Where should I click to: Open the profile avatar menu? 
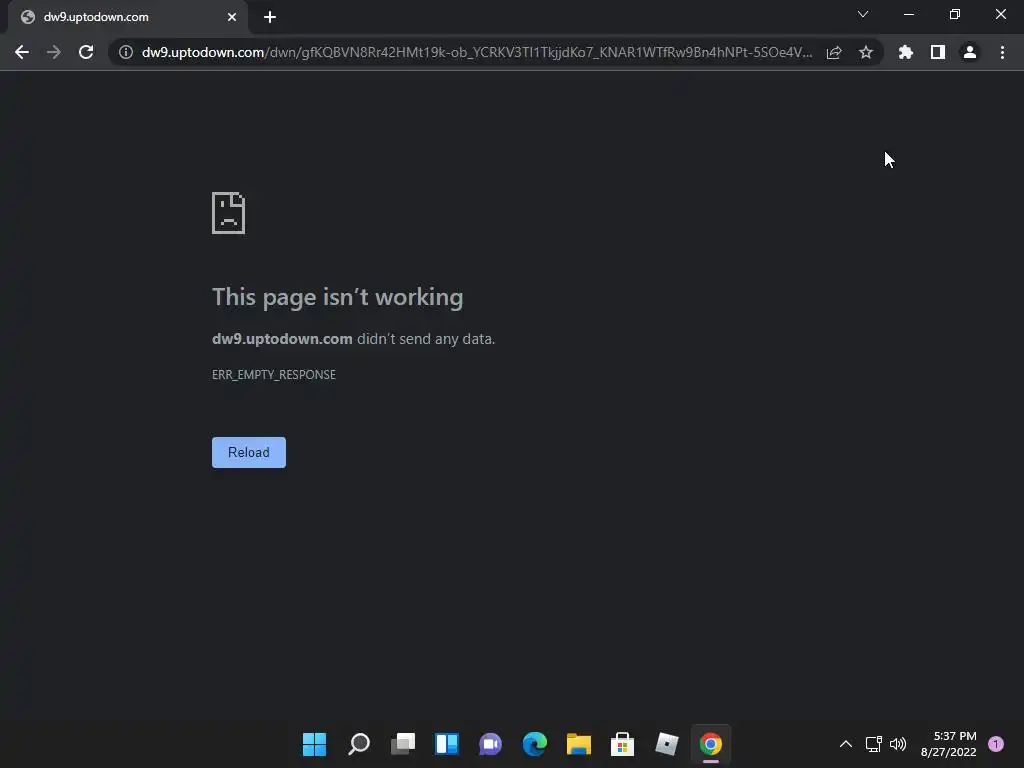tap(970, 52)
